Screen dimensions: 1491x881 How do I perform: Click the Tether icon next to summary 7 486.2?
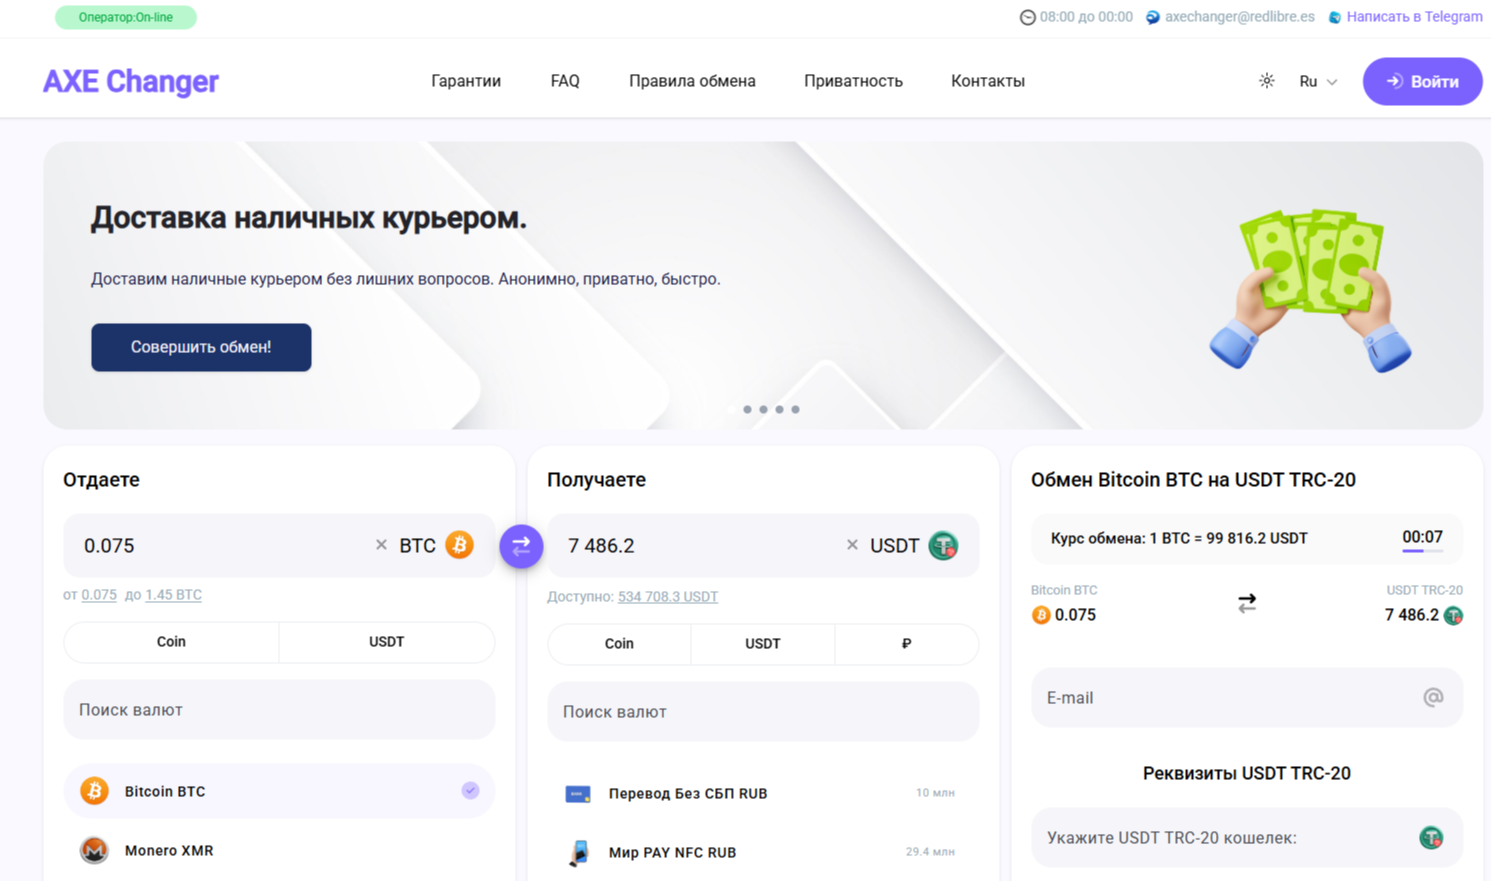pos(1453,616)
